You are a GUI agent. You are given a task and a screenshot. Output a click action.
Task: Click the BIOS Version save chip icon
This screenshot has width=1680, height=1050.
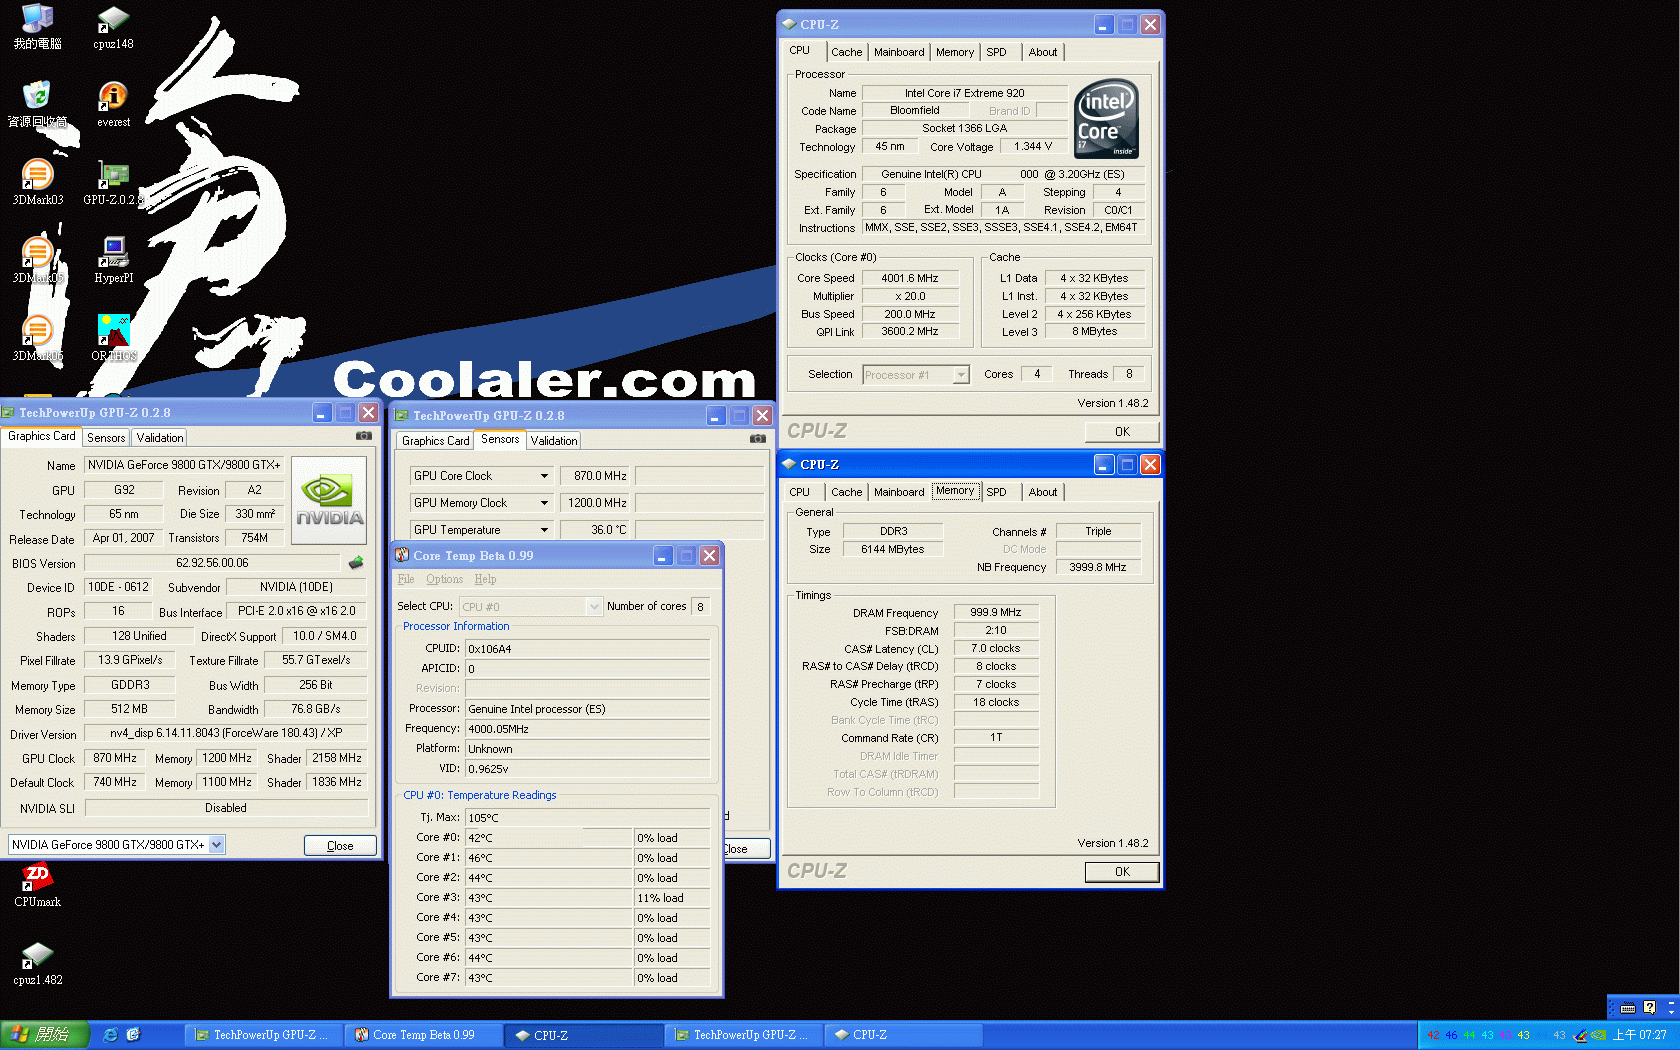click(355, 563)
